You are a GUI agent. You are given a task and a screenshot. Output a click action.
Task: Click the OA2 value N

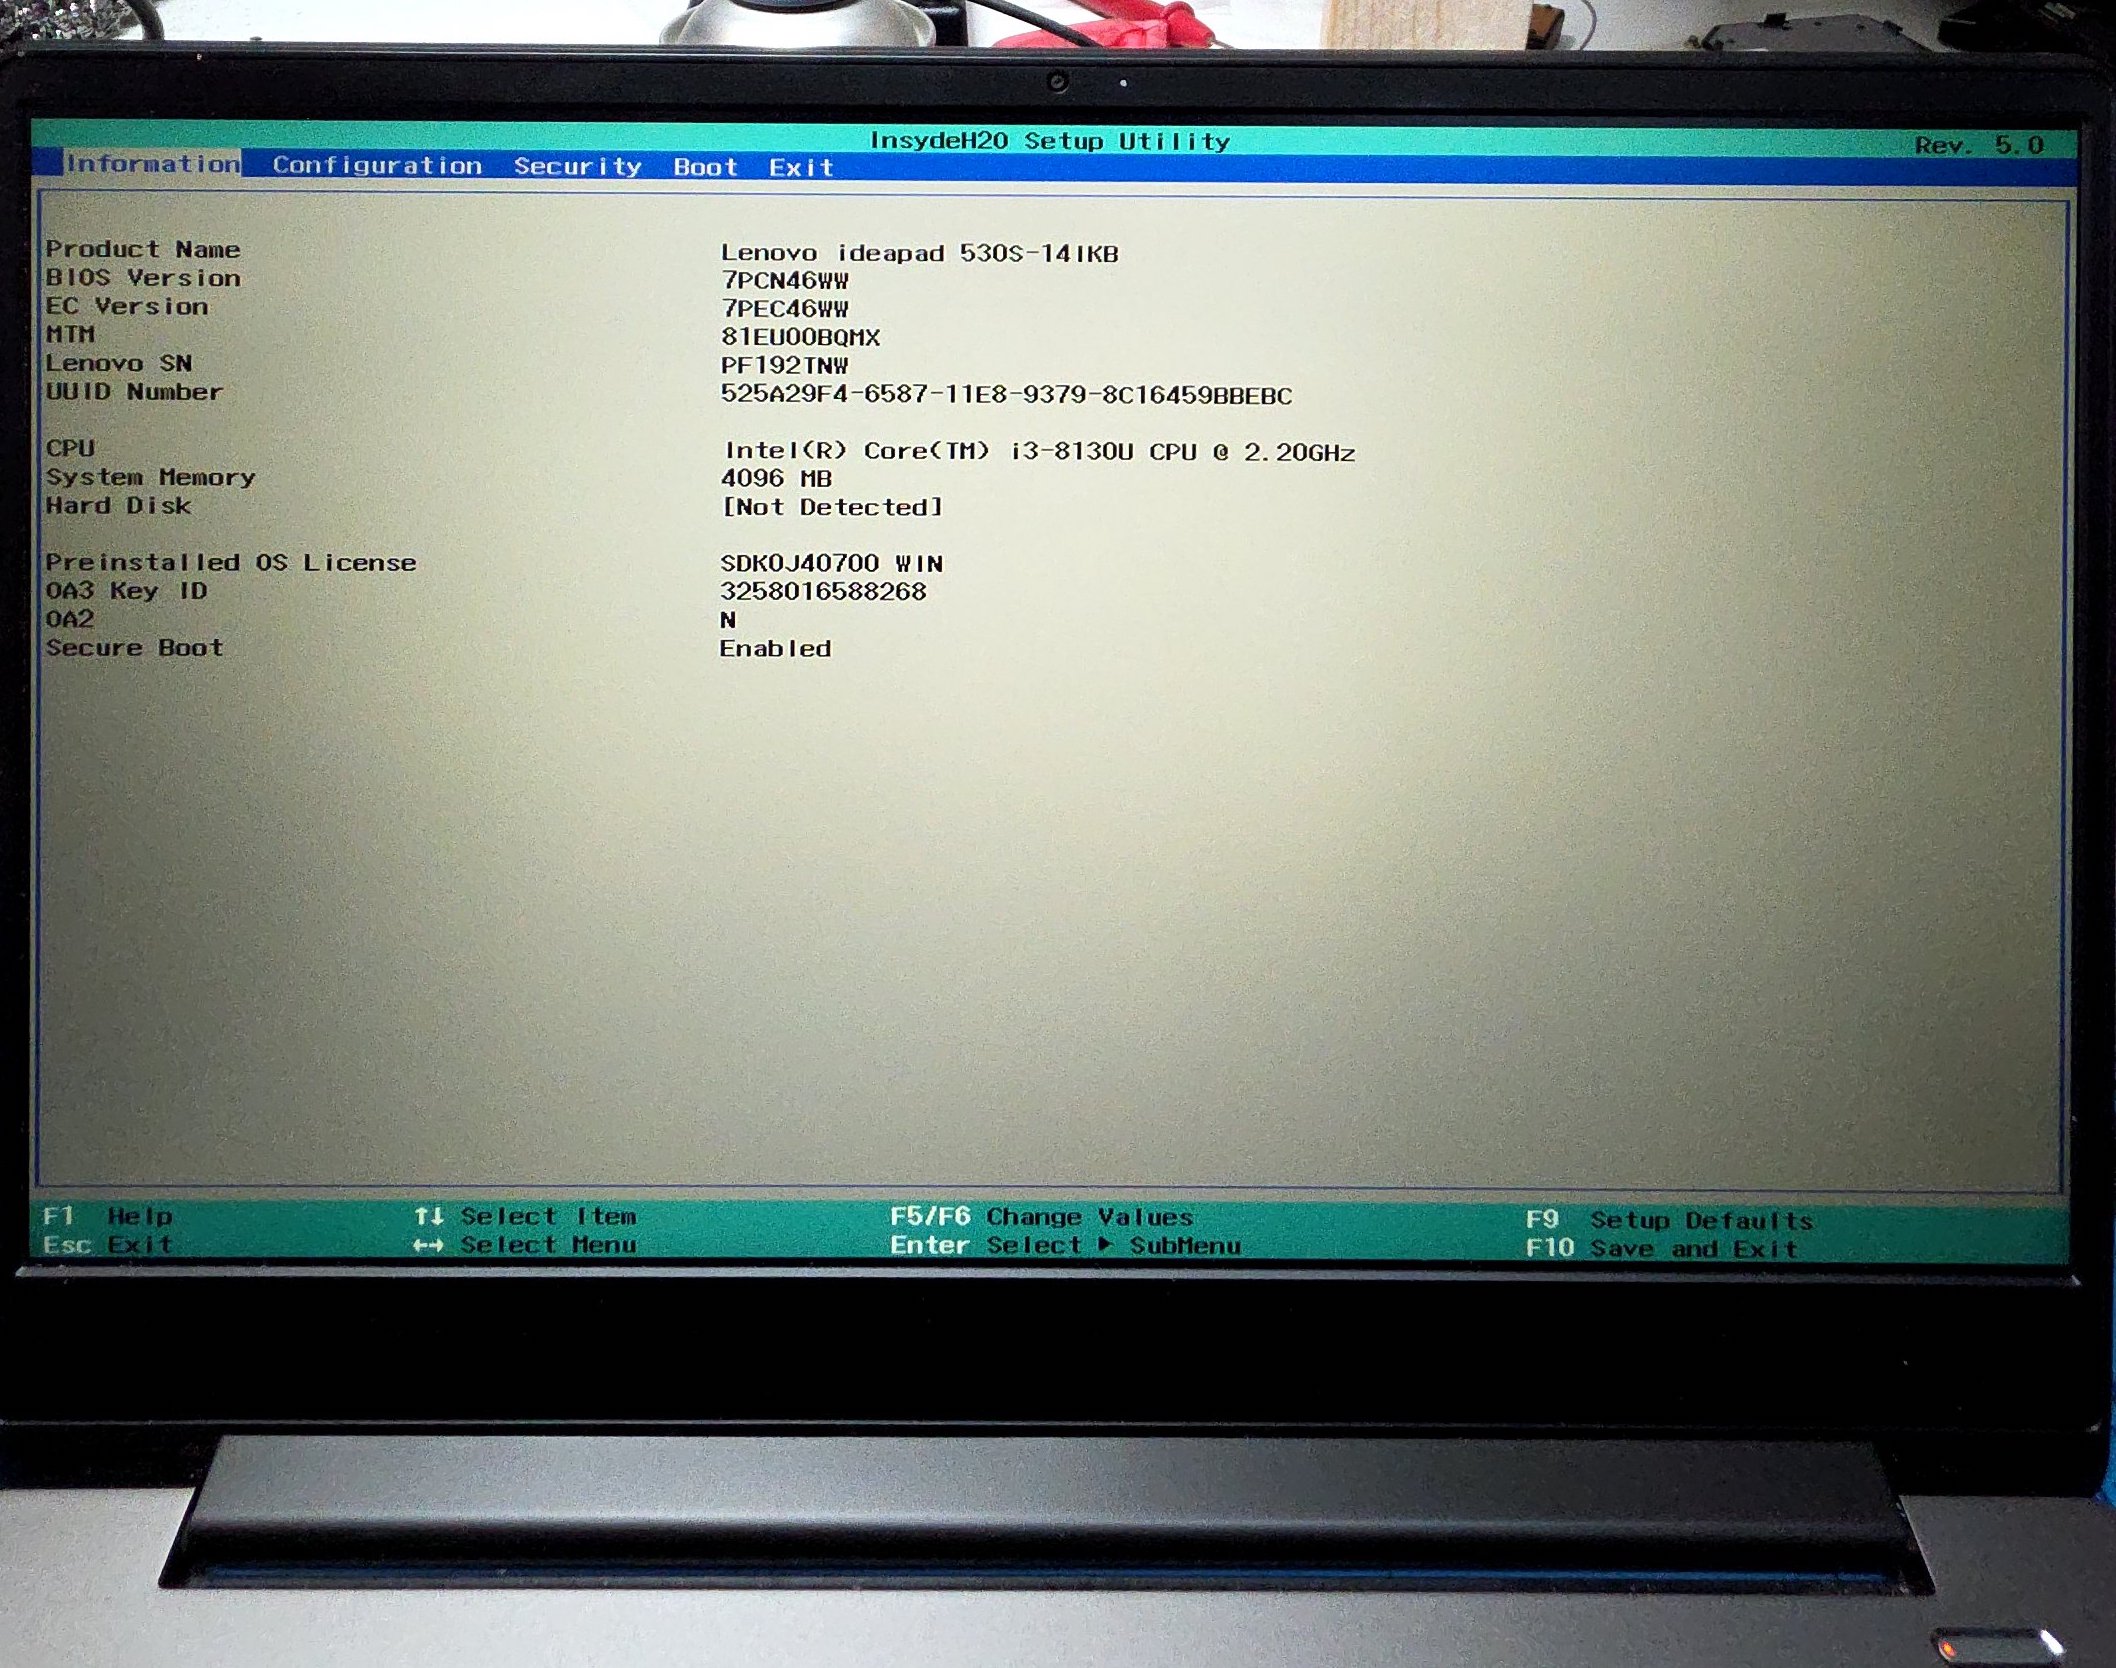[x=728, y=620]
